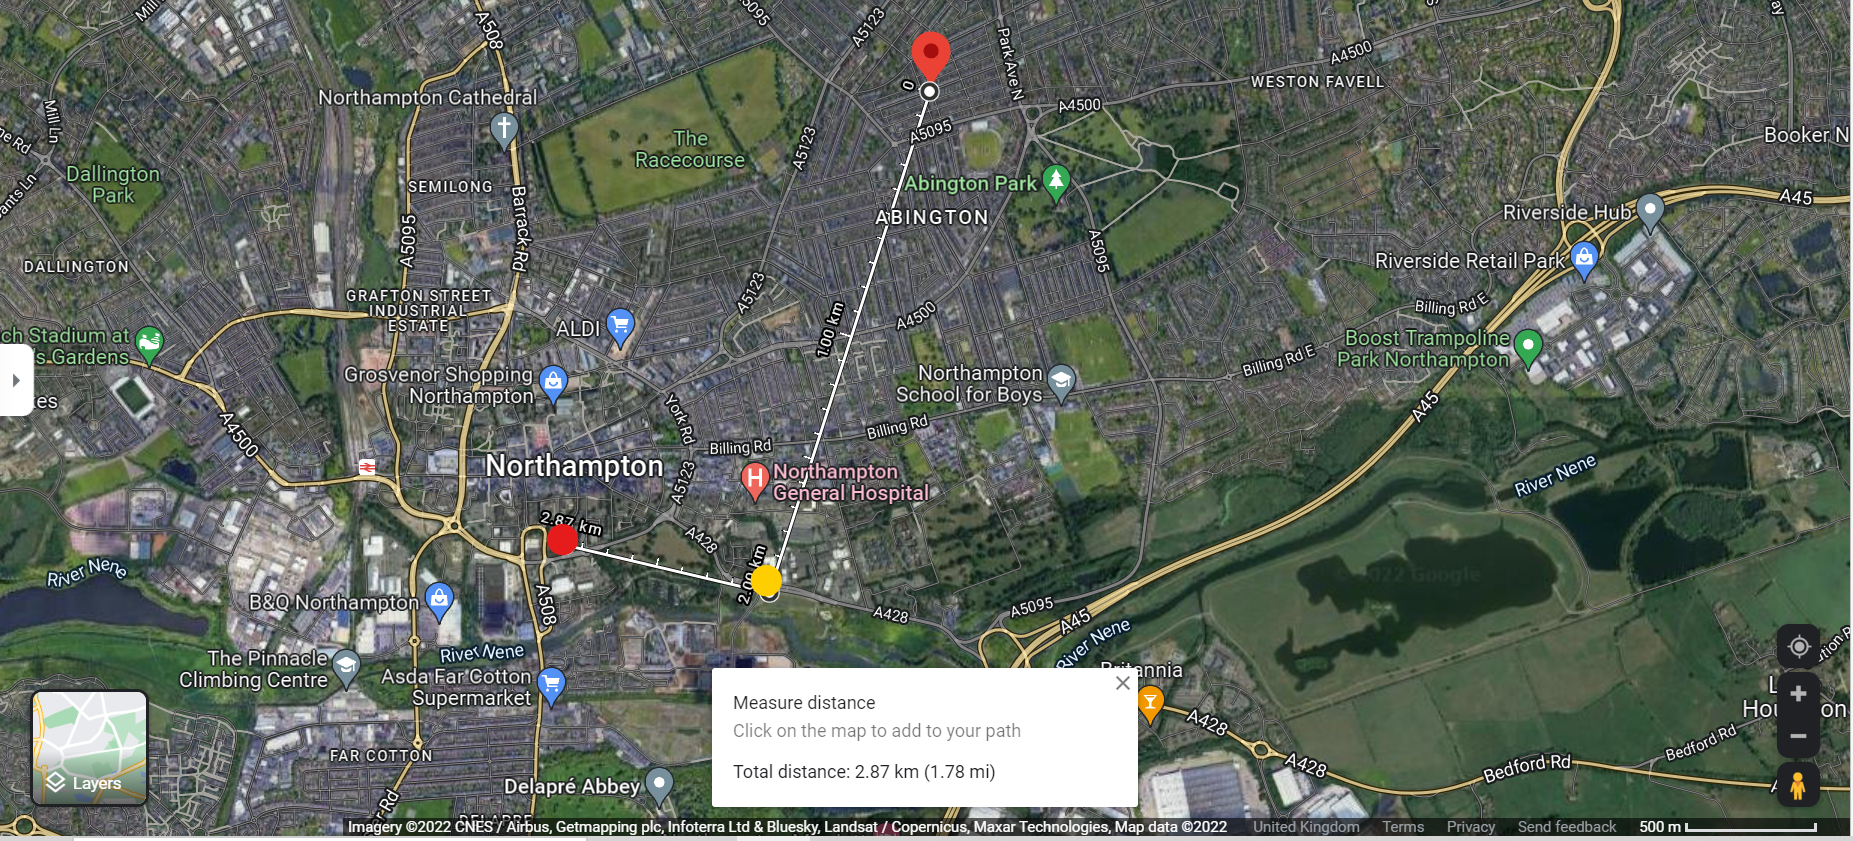Expand the collapsed side panel arrow

(16, 380)
